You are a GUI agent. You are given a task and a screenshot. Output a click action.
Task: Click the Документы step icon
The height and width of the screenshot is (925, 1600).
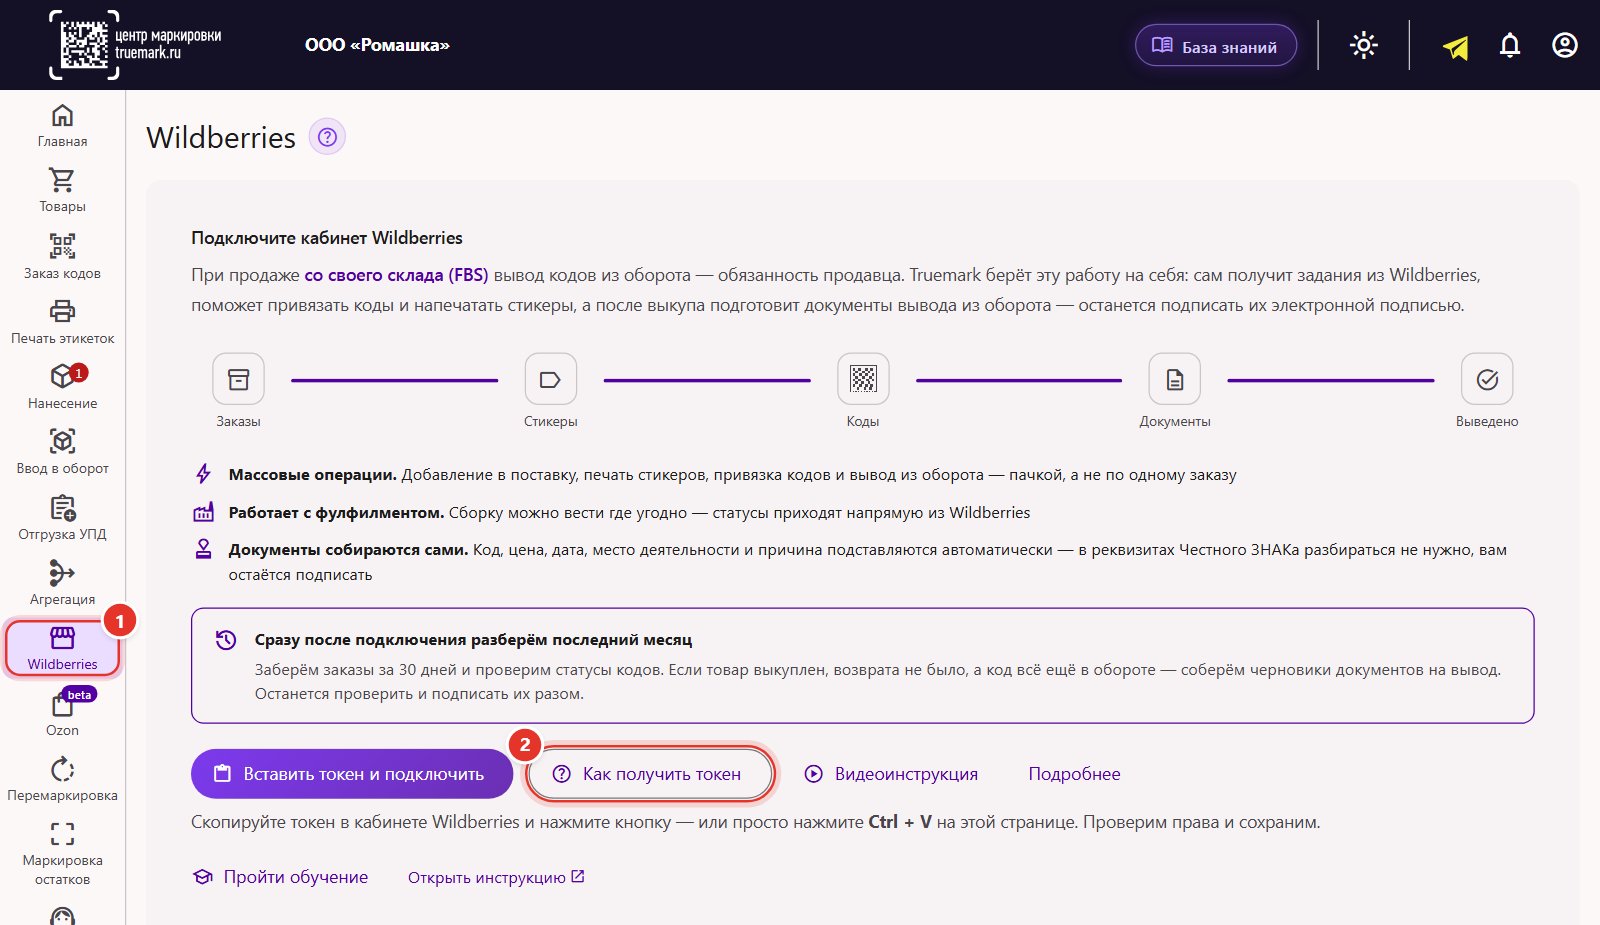pyautogui.click(x=1175, y=379)
